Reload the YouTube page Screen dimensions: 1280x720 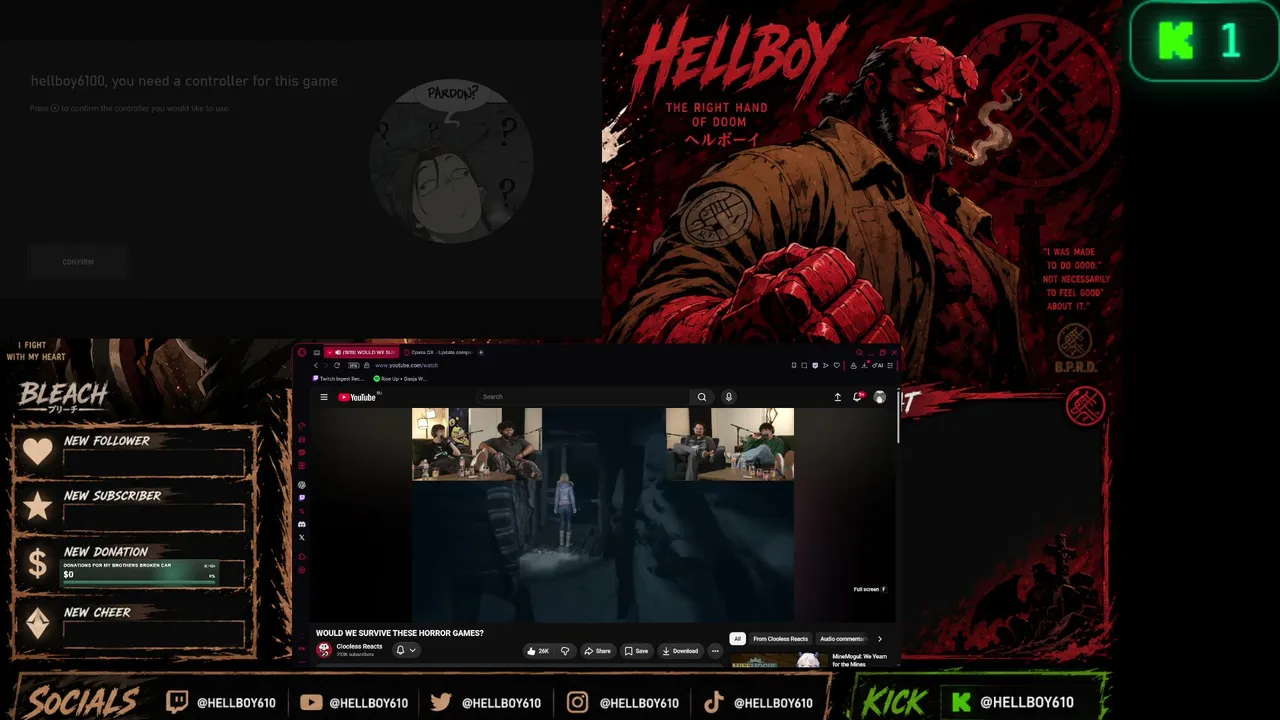[x=337, y=365]
